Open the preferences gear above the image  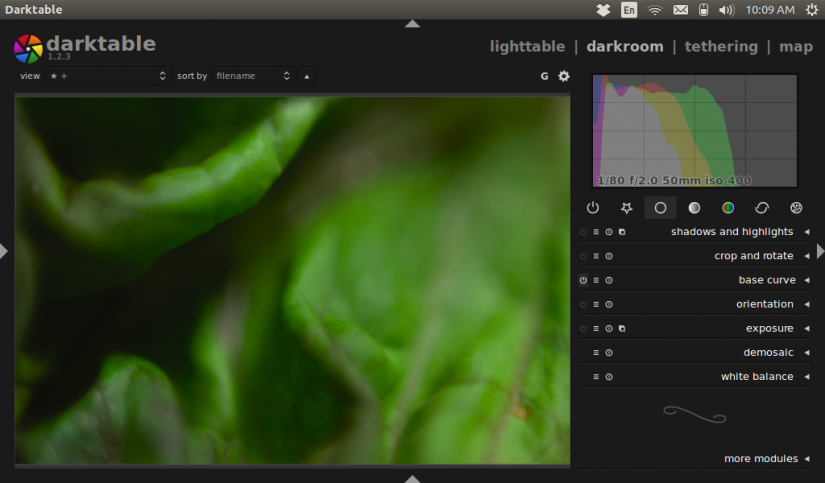[564, 76]
